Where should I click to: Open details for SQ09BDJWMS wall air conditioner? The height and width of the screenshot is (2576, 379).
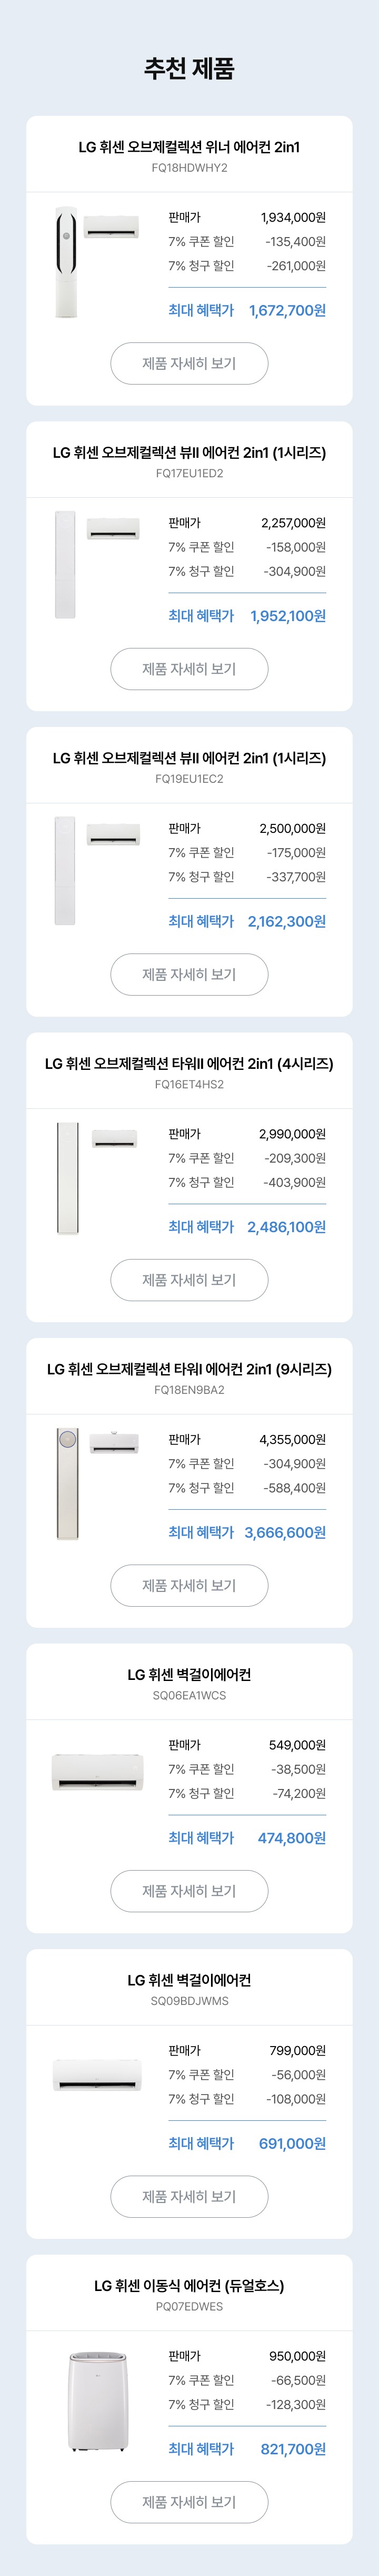coord(189,2196)
